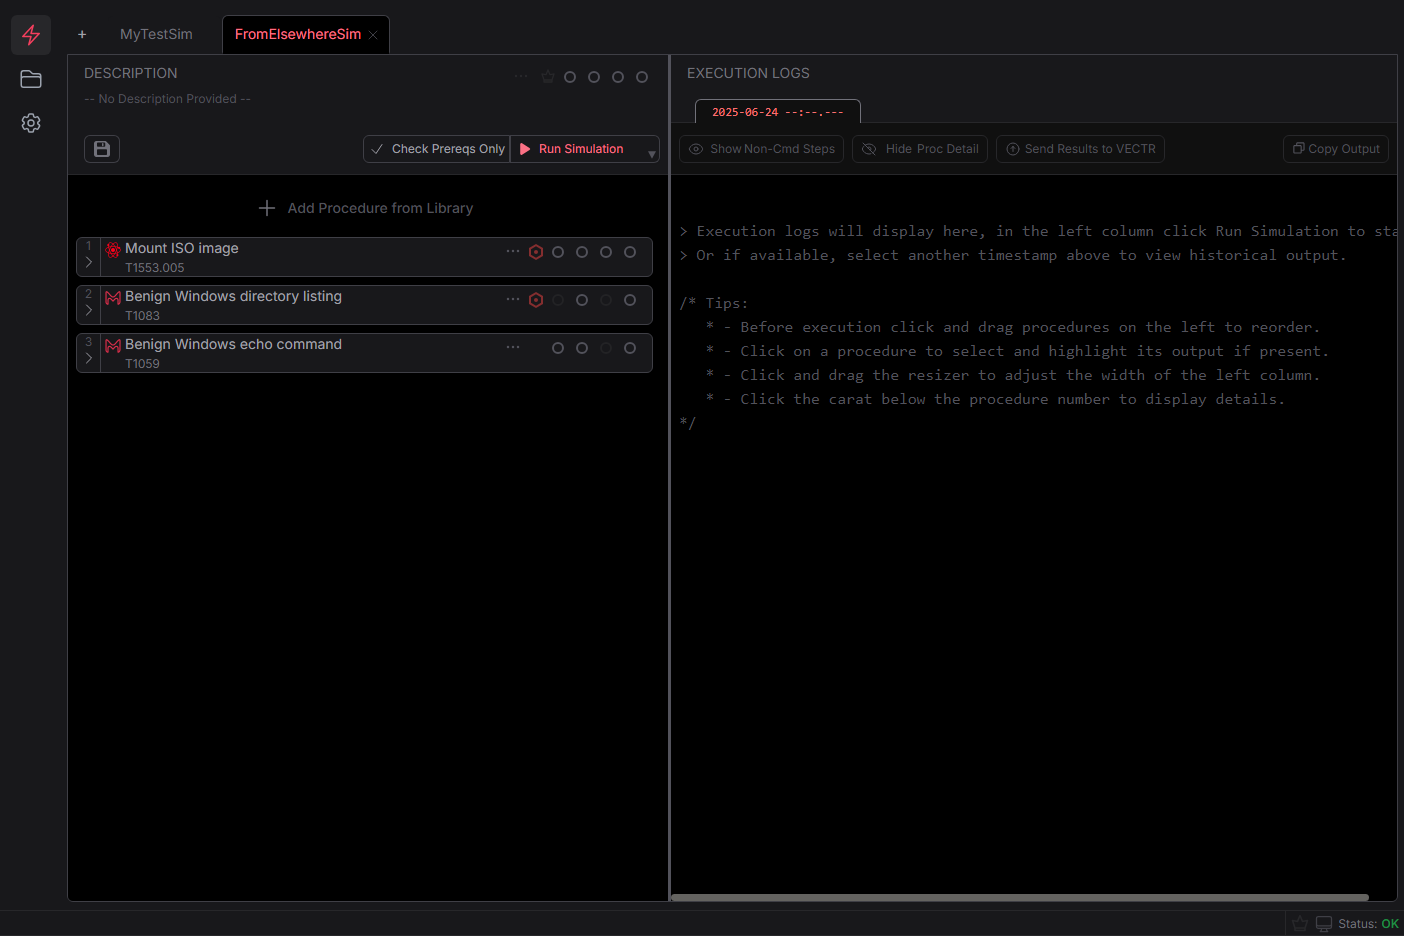Toggle Show Non-Cmd Steps in execution logs
This screenshot has height=936, width=1404.
point(761,148)
